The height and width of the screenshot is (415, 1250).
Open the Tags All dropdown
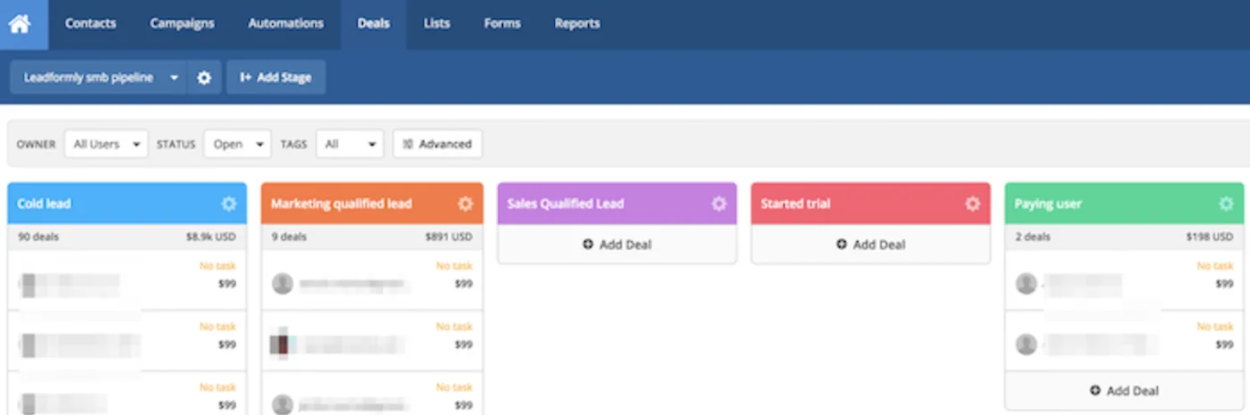click(349, 144)
